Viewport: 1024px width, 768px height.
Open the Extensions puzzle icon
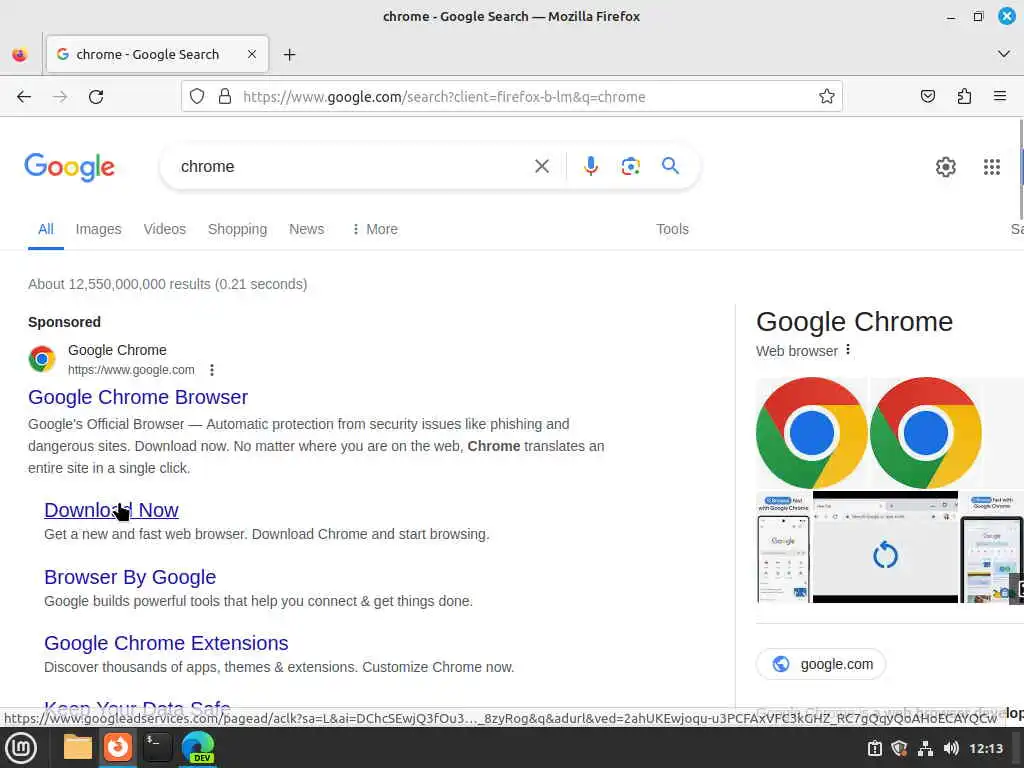click(x=964, y=97)
